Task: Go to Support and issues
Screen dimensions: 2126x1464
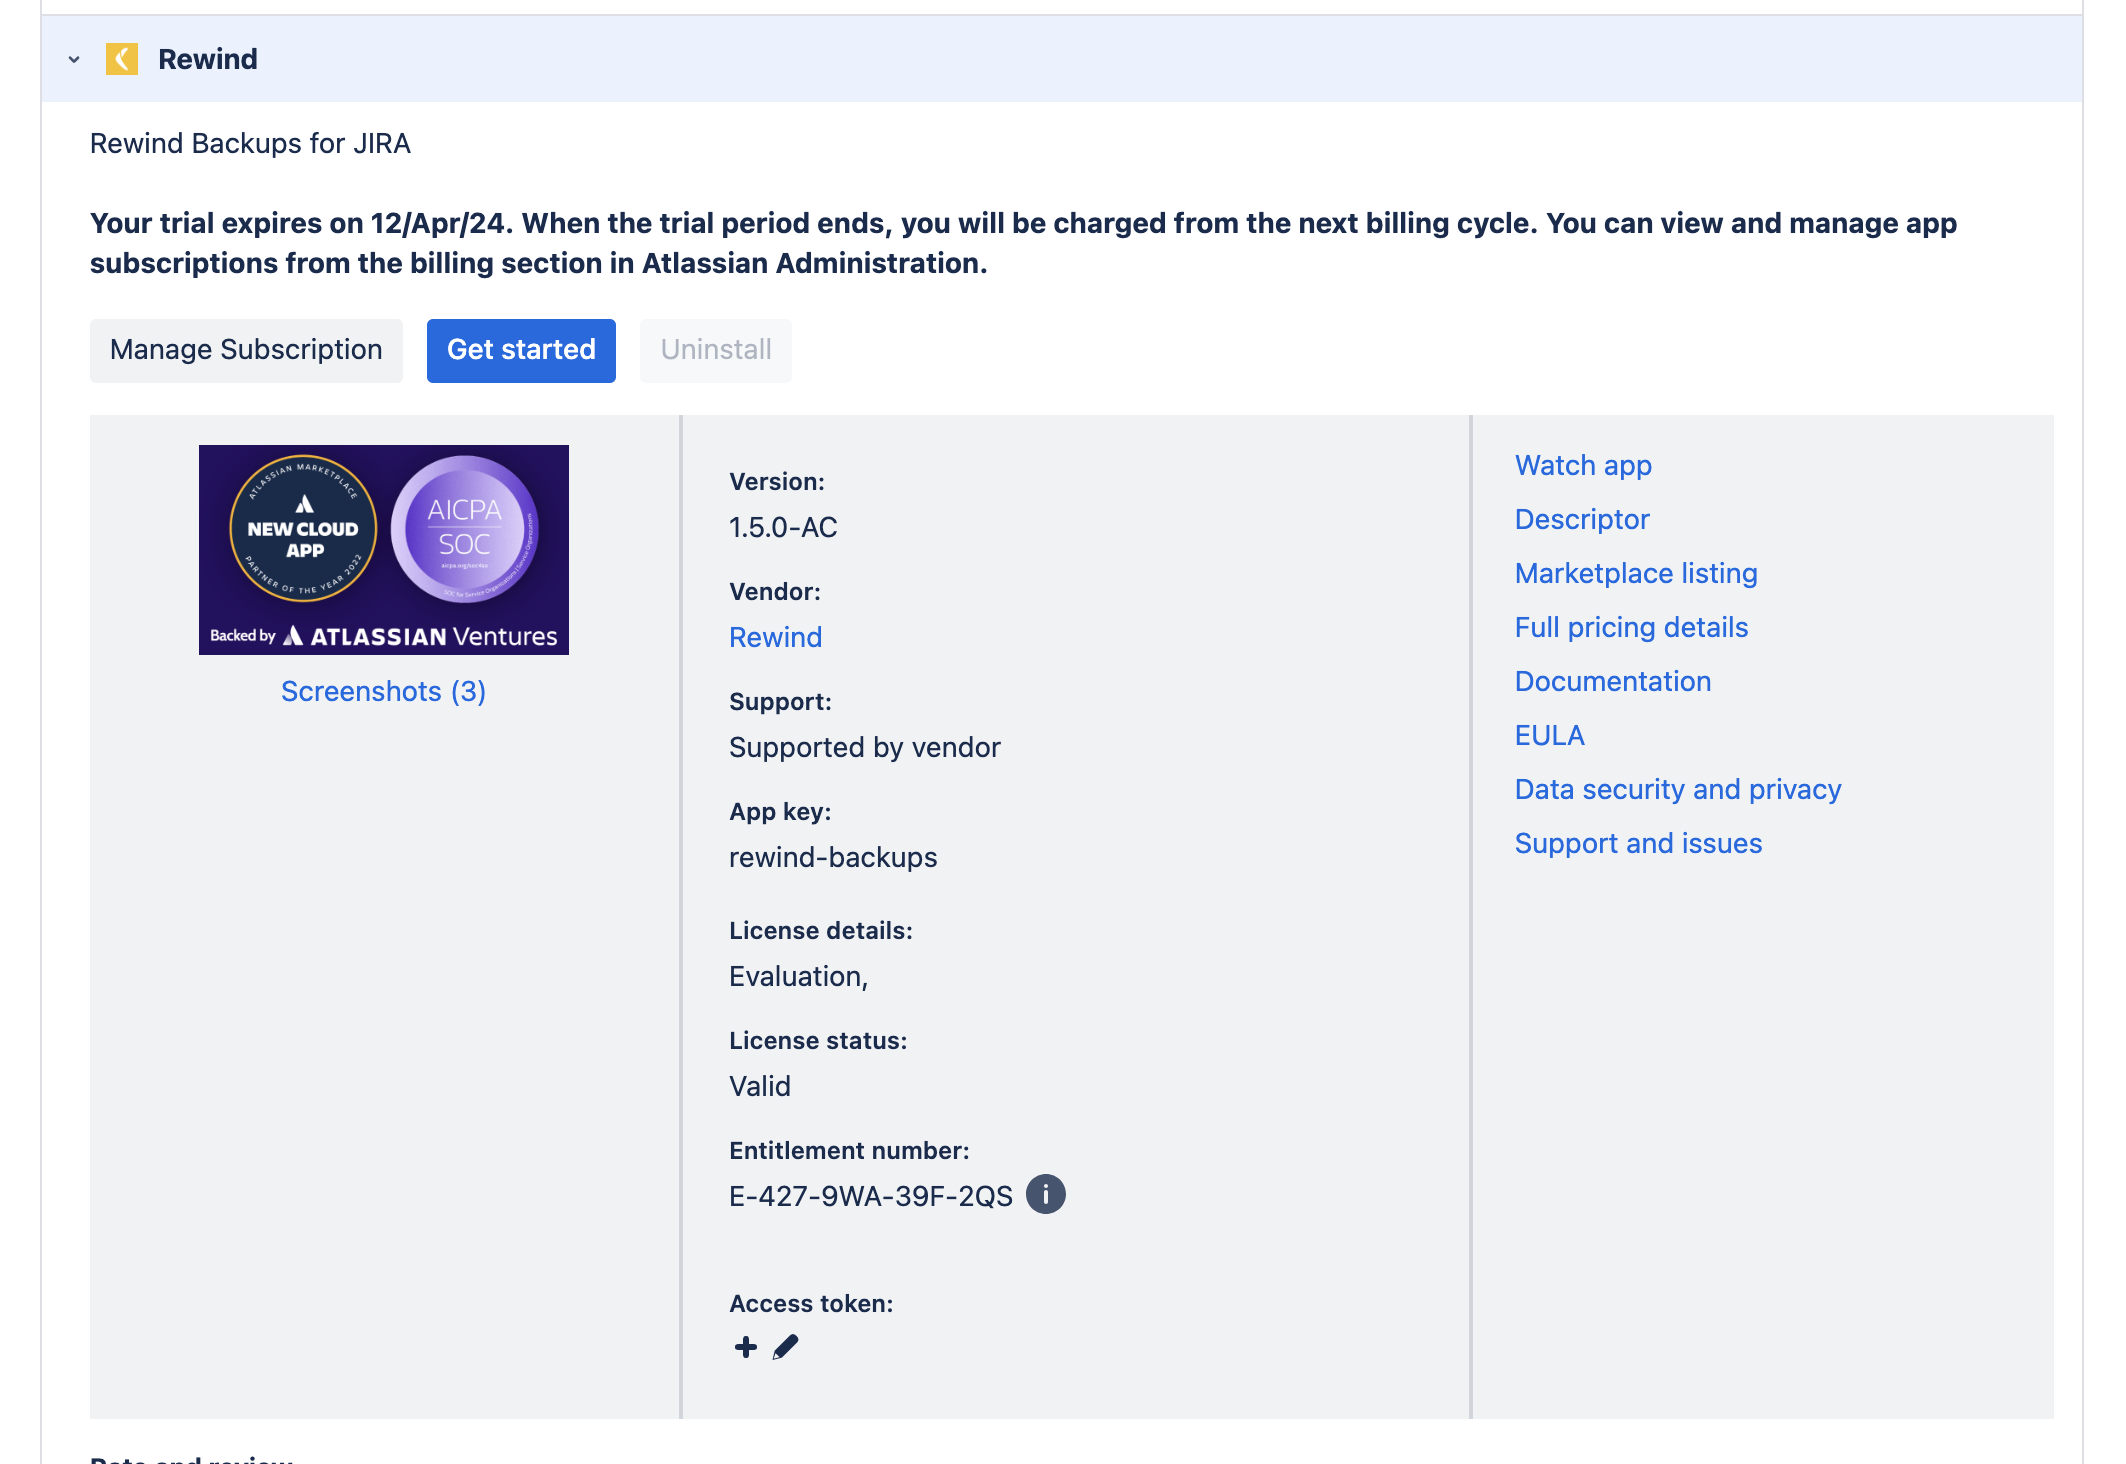Action: coord(1639,843)
